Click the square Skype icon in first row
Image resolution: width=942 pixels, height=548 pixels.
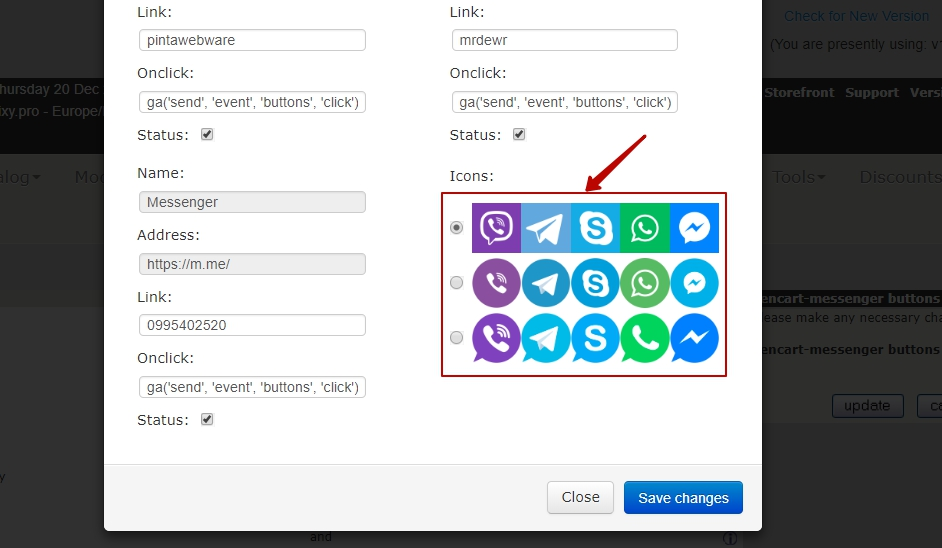click(x=595, y=228)
